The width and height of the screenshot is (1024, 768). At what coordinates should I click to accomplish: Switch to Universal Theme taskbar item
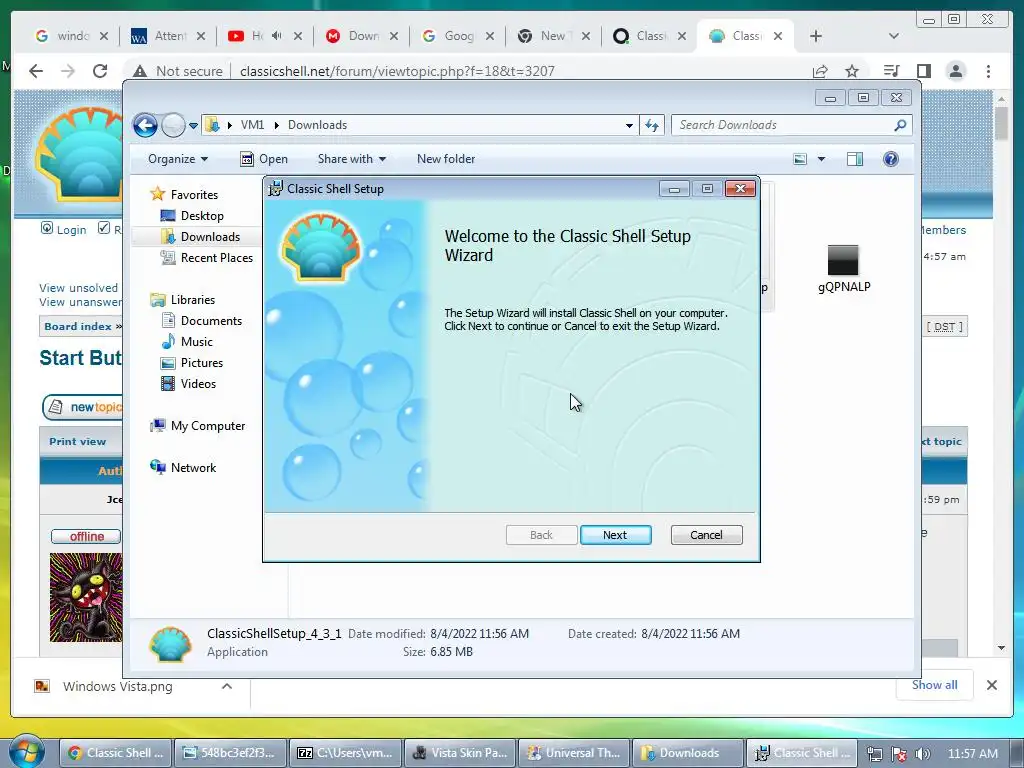click(574, 752)
